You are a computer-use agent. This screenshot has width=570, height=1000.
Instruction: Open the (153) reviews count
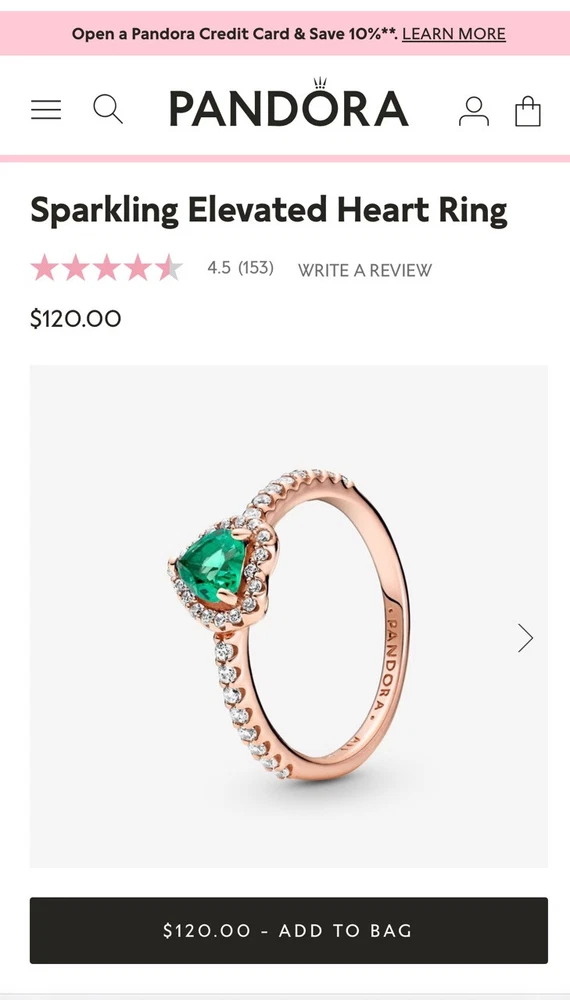[x=256, y=268]
